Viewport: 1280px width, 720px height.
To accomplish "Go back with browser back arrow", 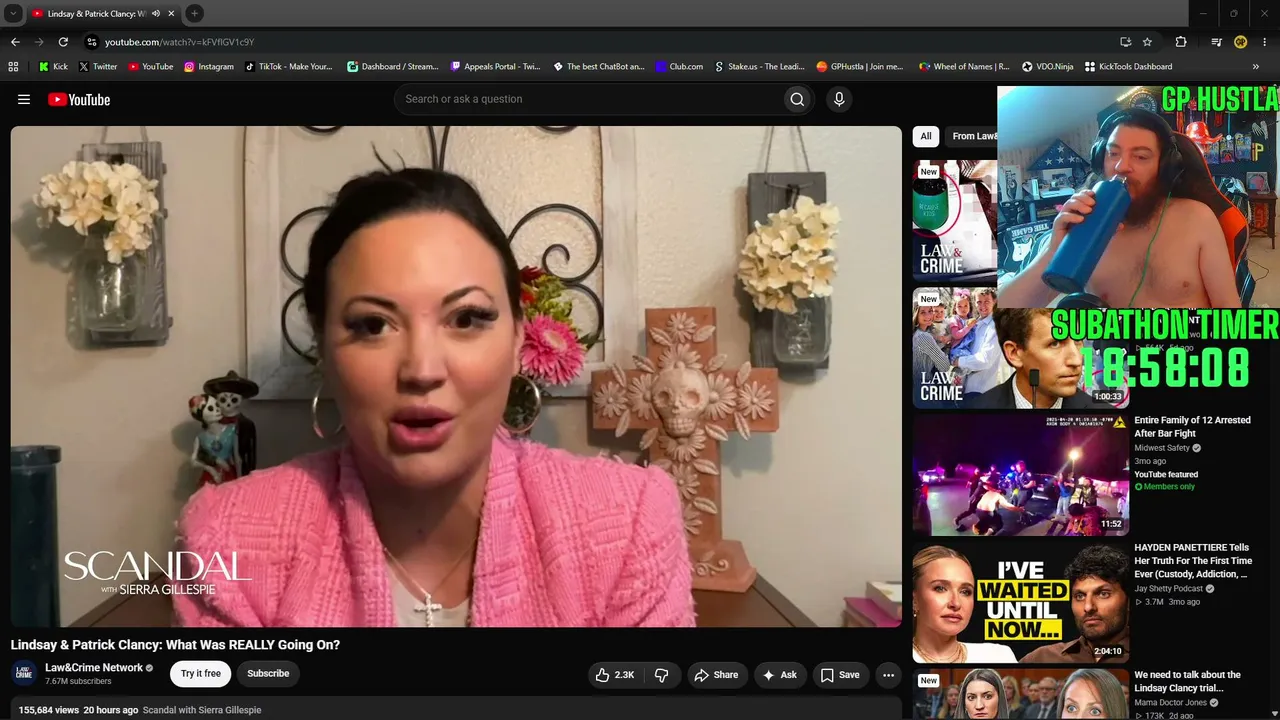I will 15,42.
